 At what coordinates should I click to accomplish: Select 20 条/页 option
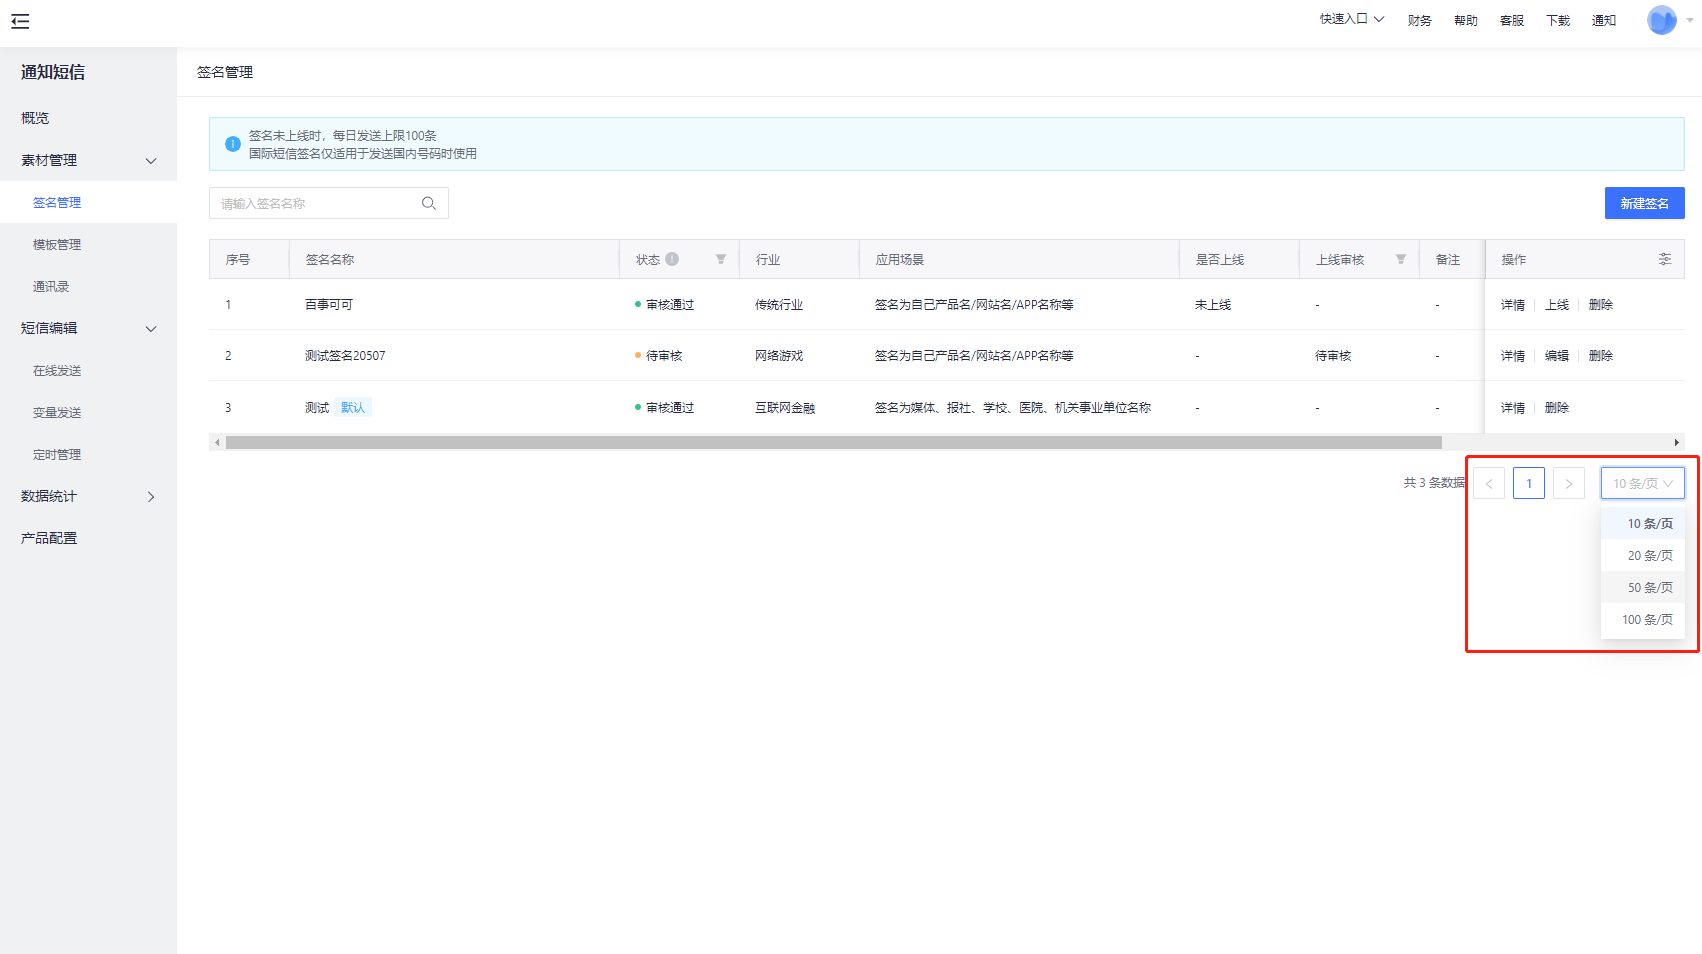click(x=1649, y=556)
